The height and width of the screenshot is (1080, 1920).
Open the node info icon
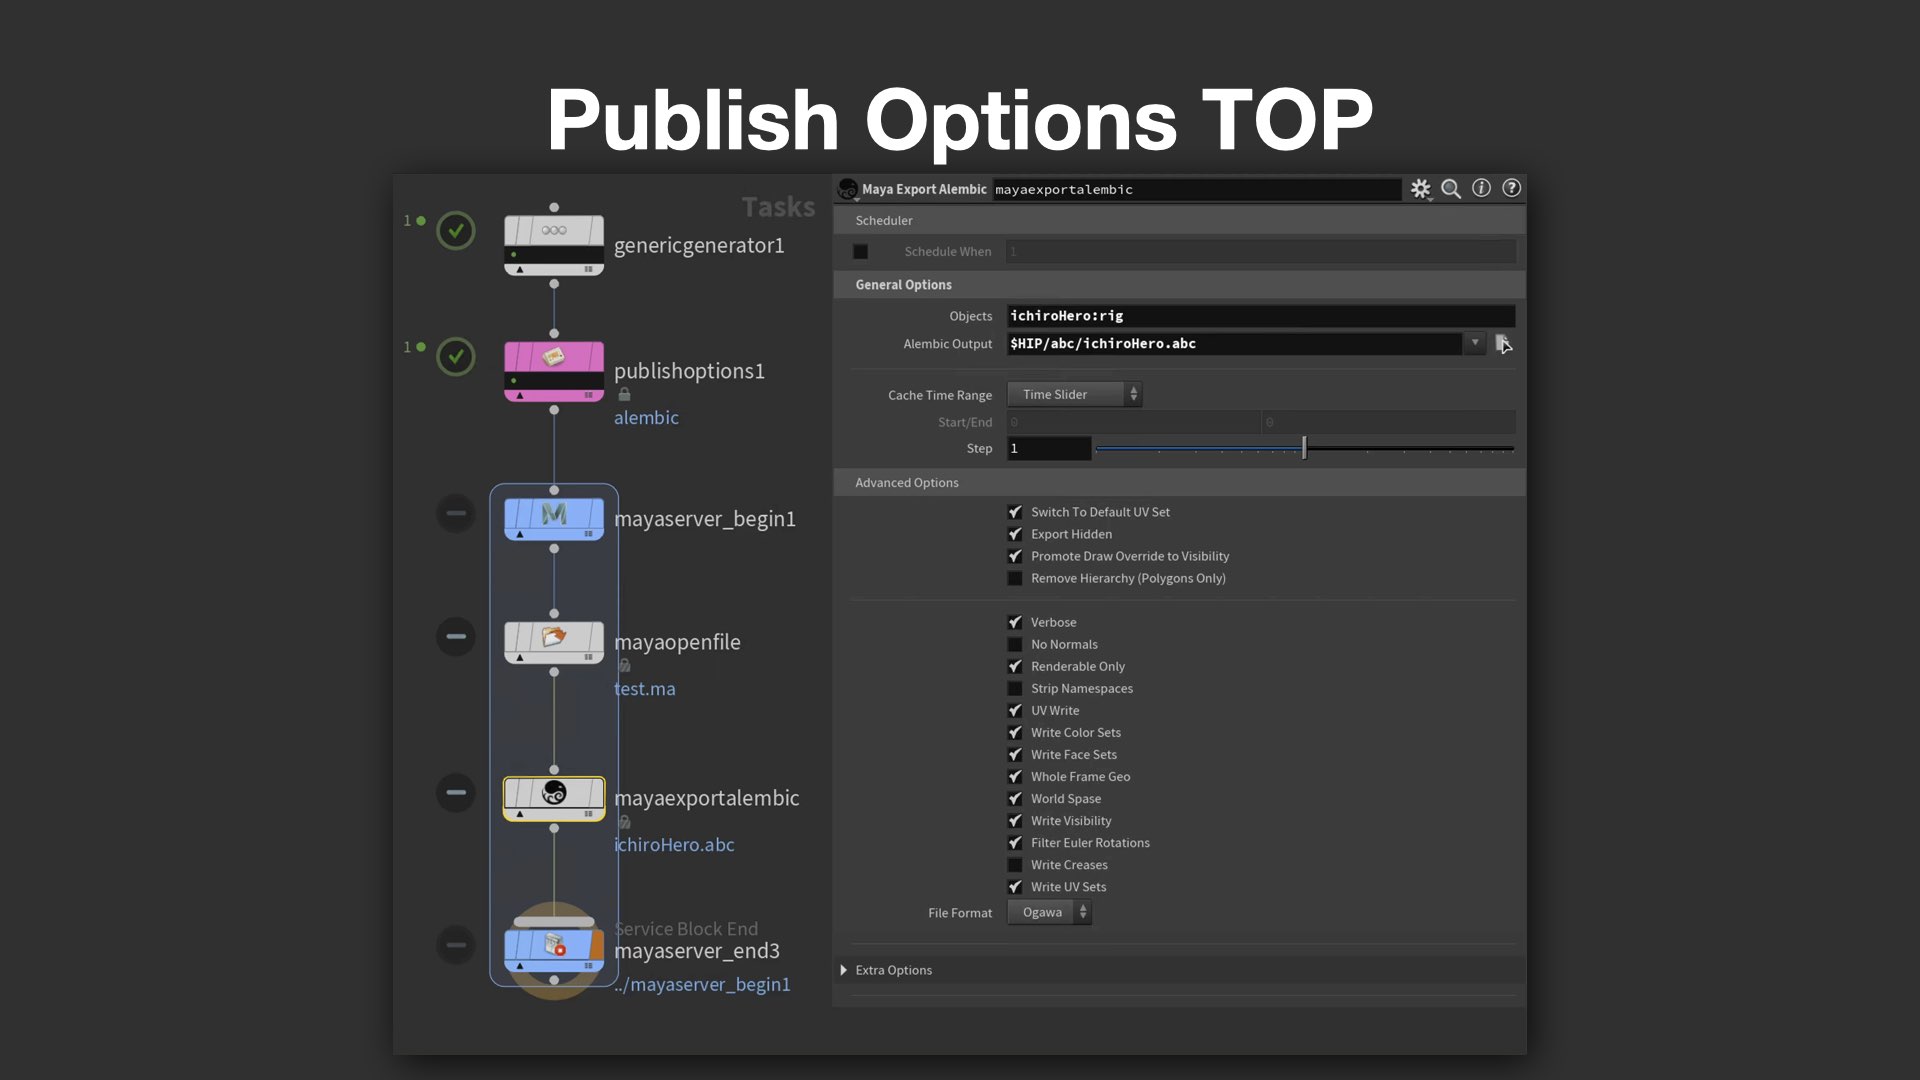pos(1481,188)
